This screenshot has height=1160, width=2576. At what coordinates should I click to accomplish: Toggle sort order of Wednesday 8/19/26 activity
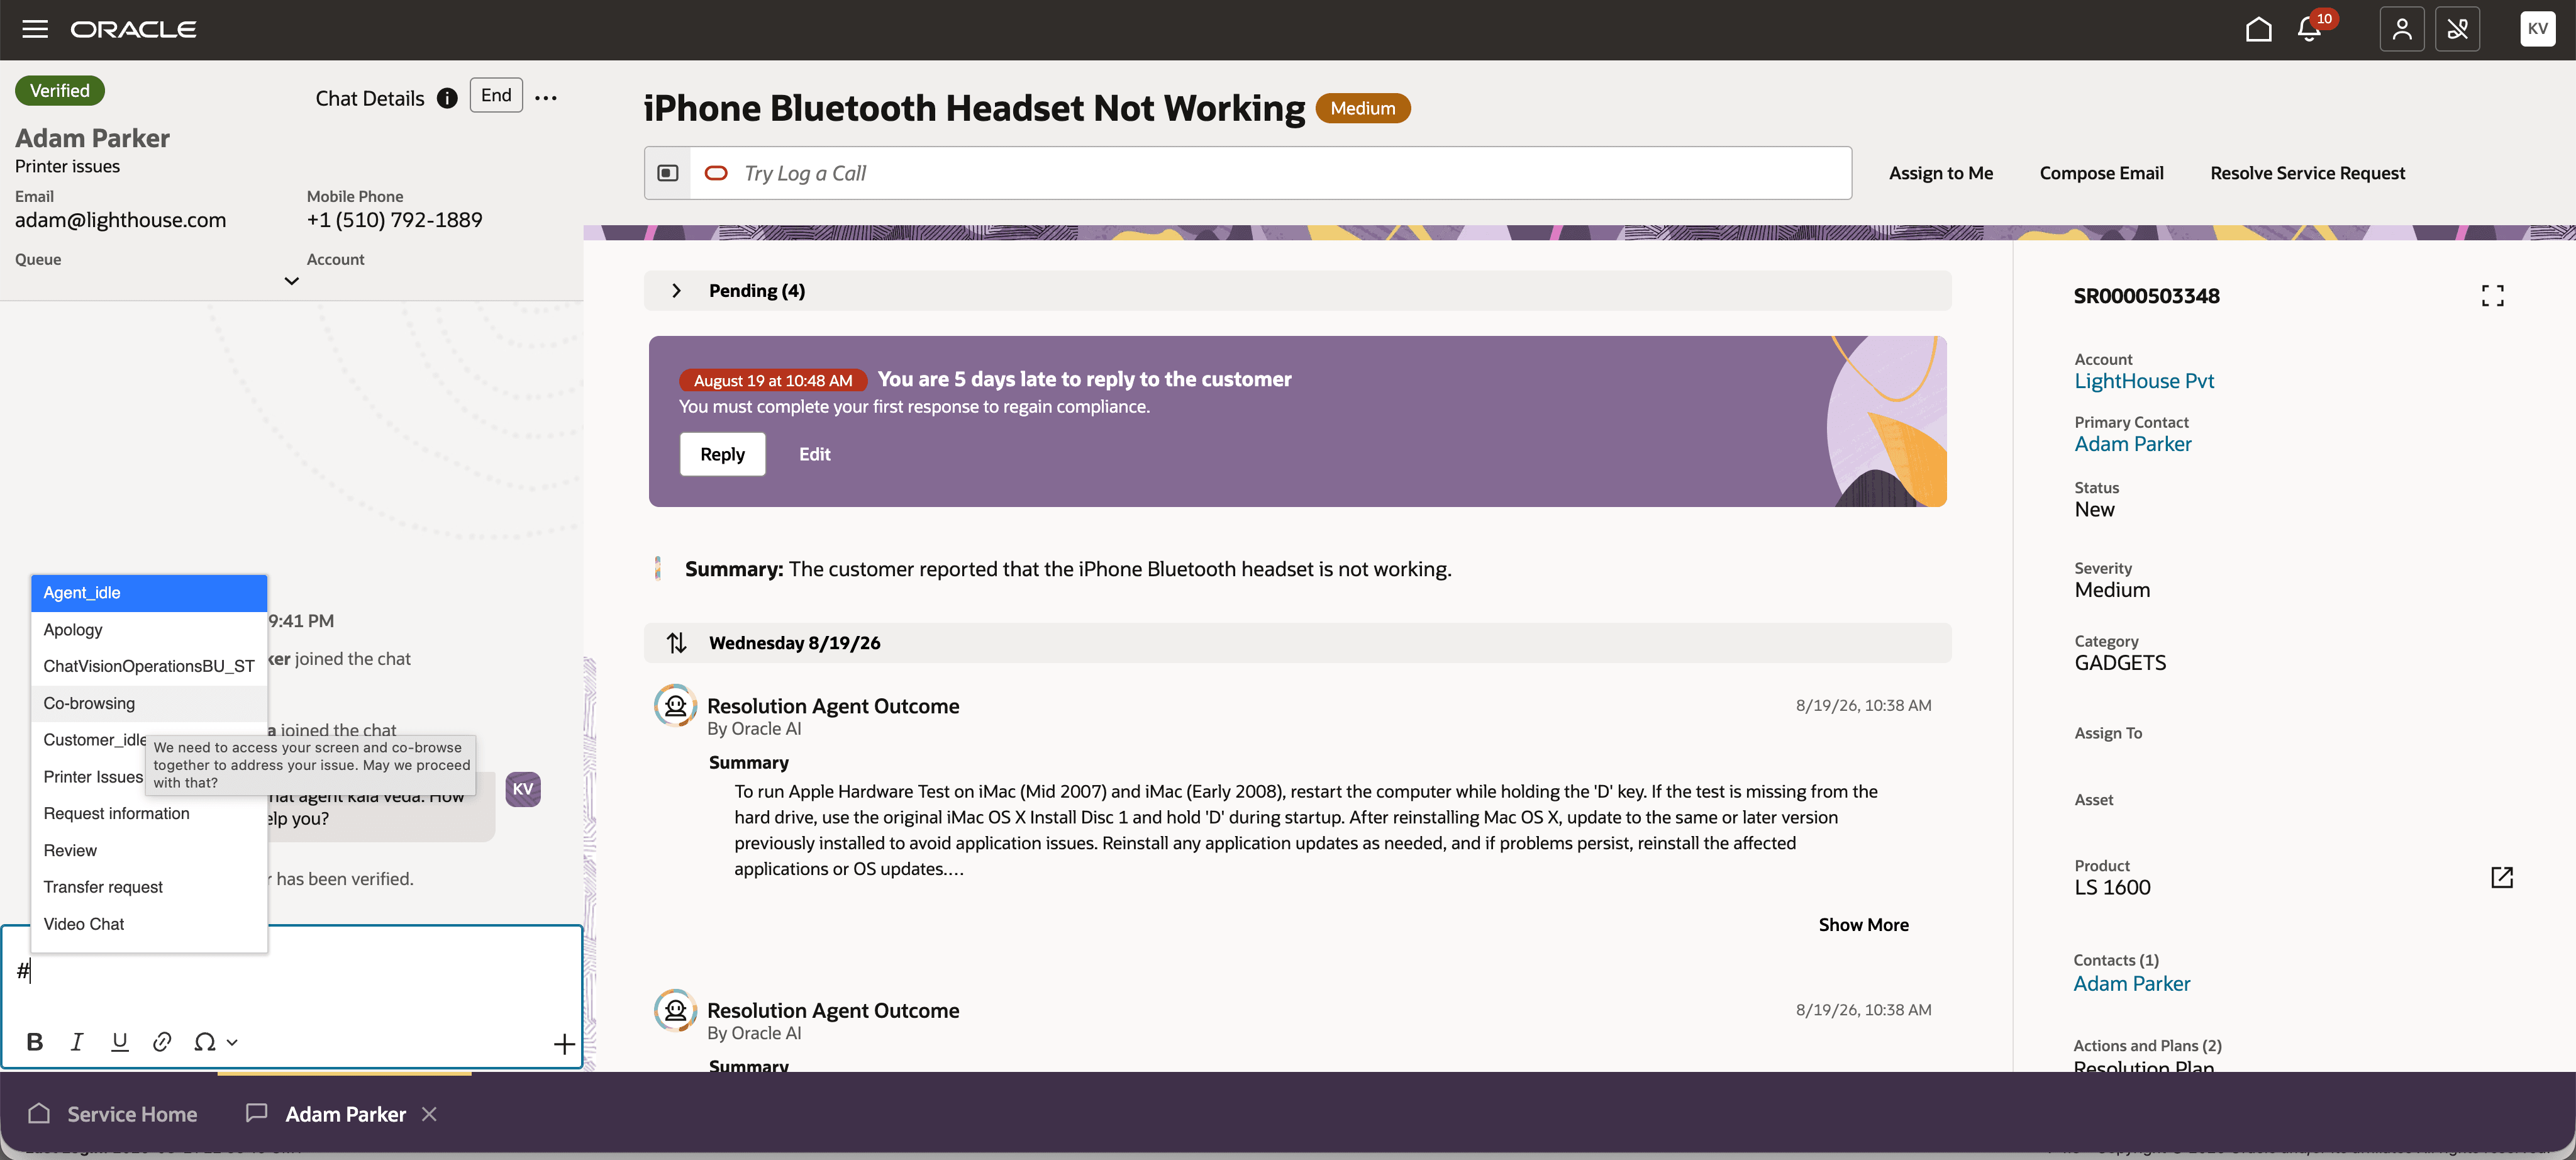pyautogui.click(x=677, y=643)
